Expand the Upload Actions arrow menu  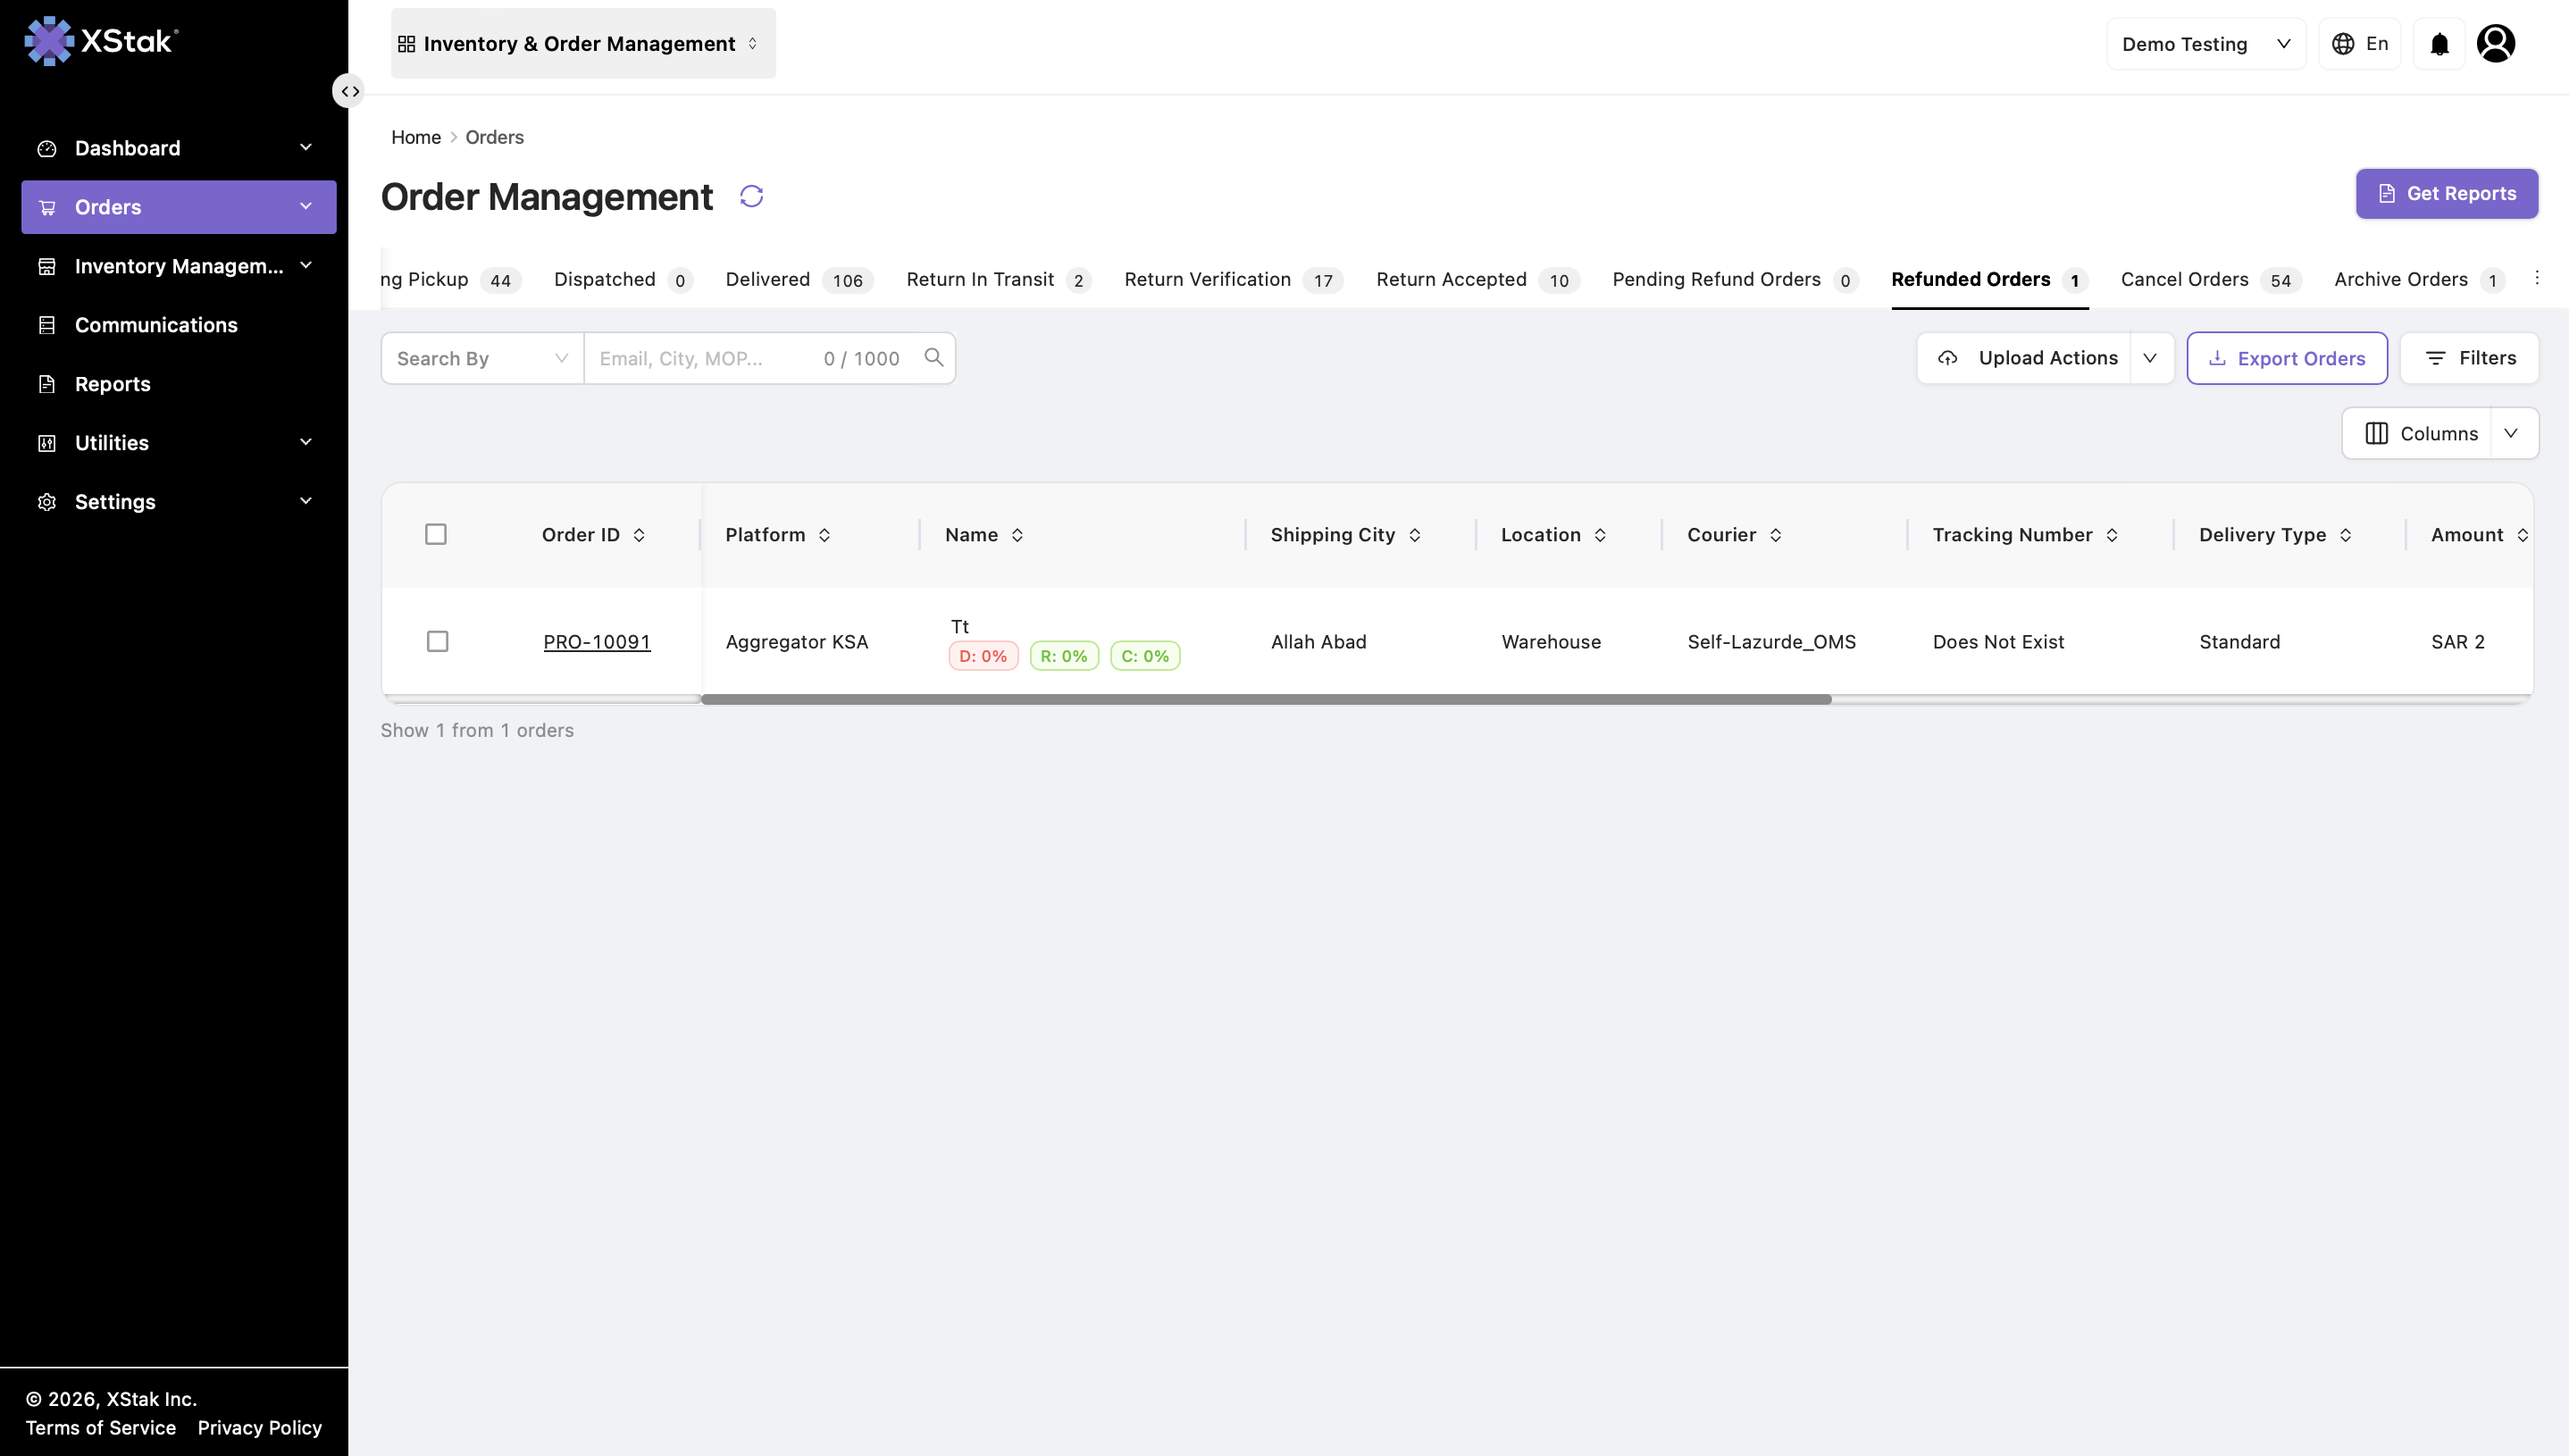(2151, 358)
